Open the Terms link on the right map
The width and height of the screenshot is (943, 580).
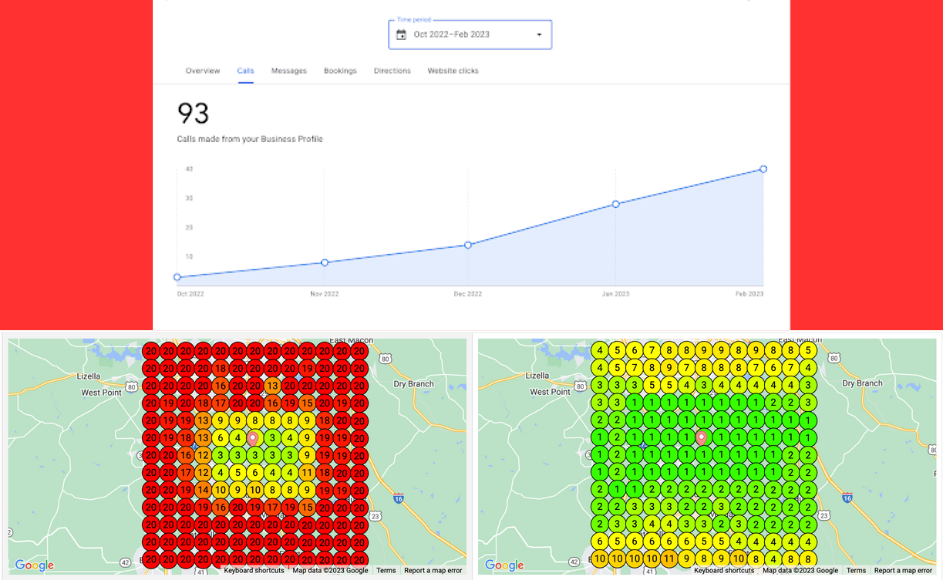856,570
